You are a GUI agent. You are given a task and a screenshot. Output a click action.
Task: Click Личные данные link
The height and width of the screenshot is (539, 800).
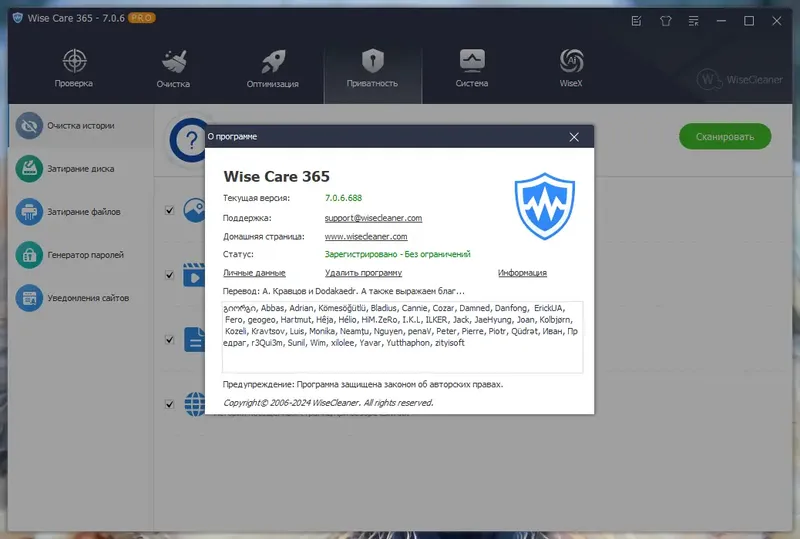tap(254, 273)
